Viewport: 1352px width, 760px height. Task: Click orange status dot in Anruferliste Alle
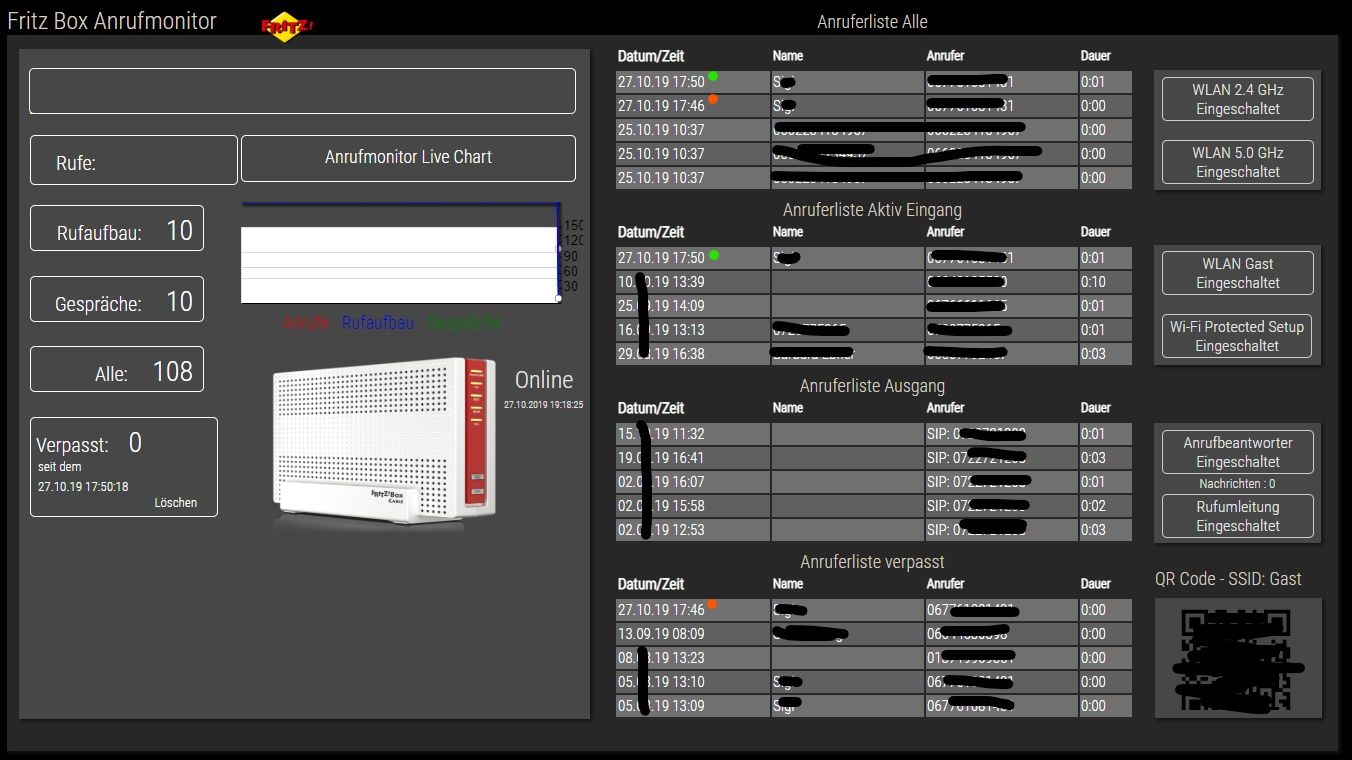pos(713,99)
